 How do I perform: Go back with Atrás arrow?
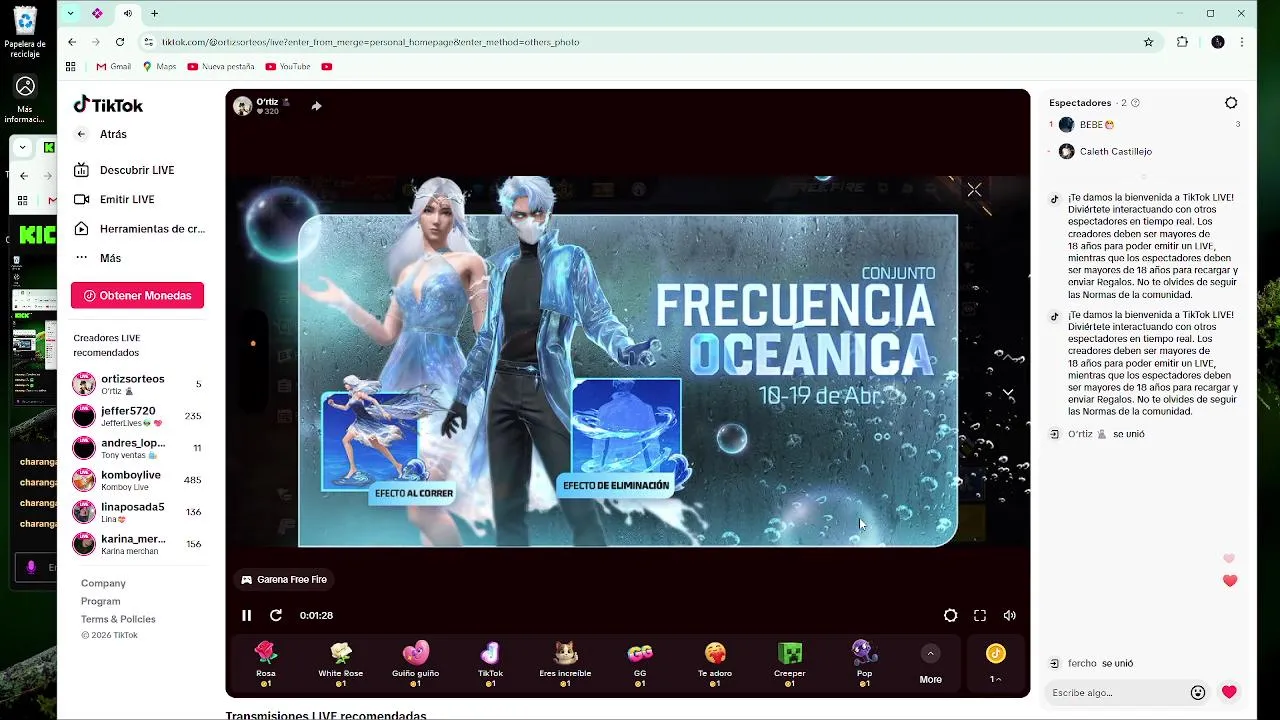pyautogui.click(x=82, y=134)
